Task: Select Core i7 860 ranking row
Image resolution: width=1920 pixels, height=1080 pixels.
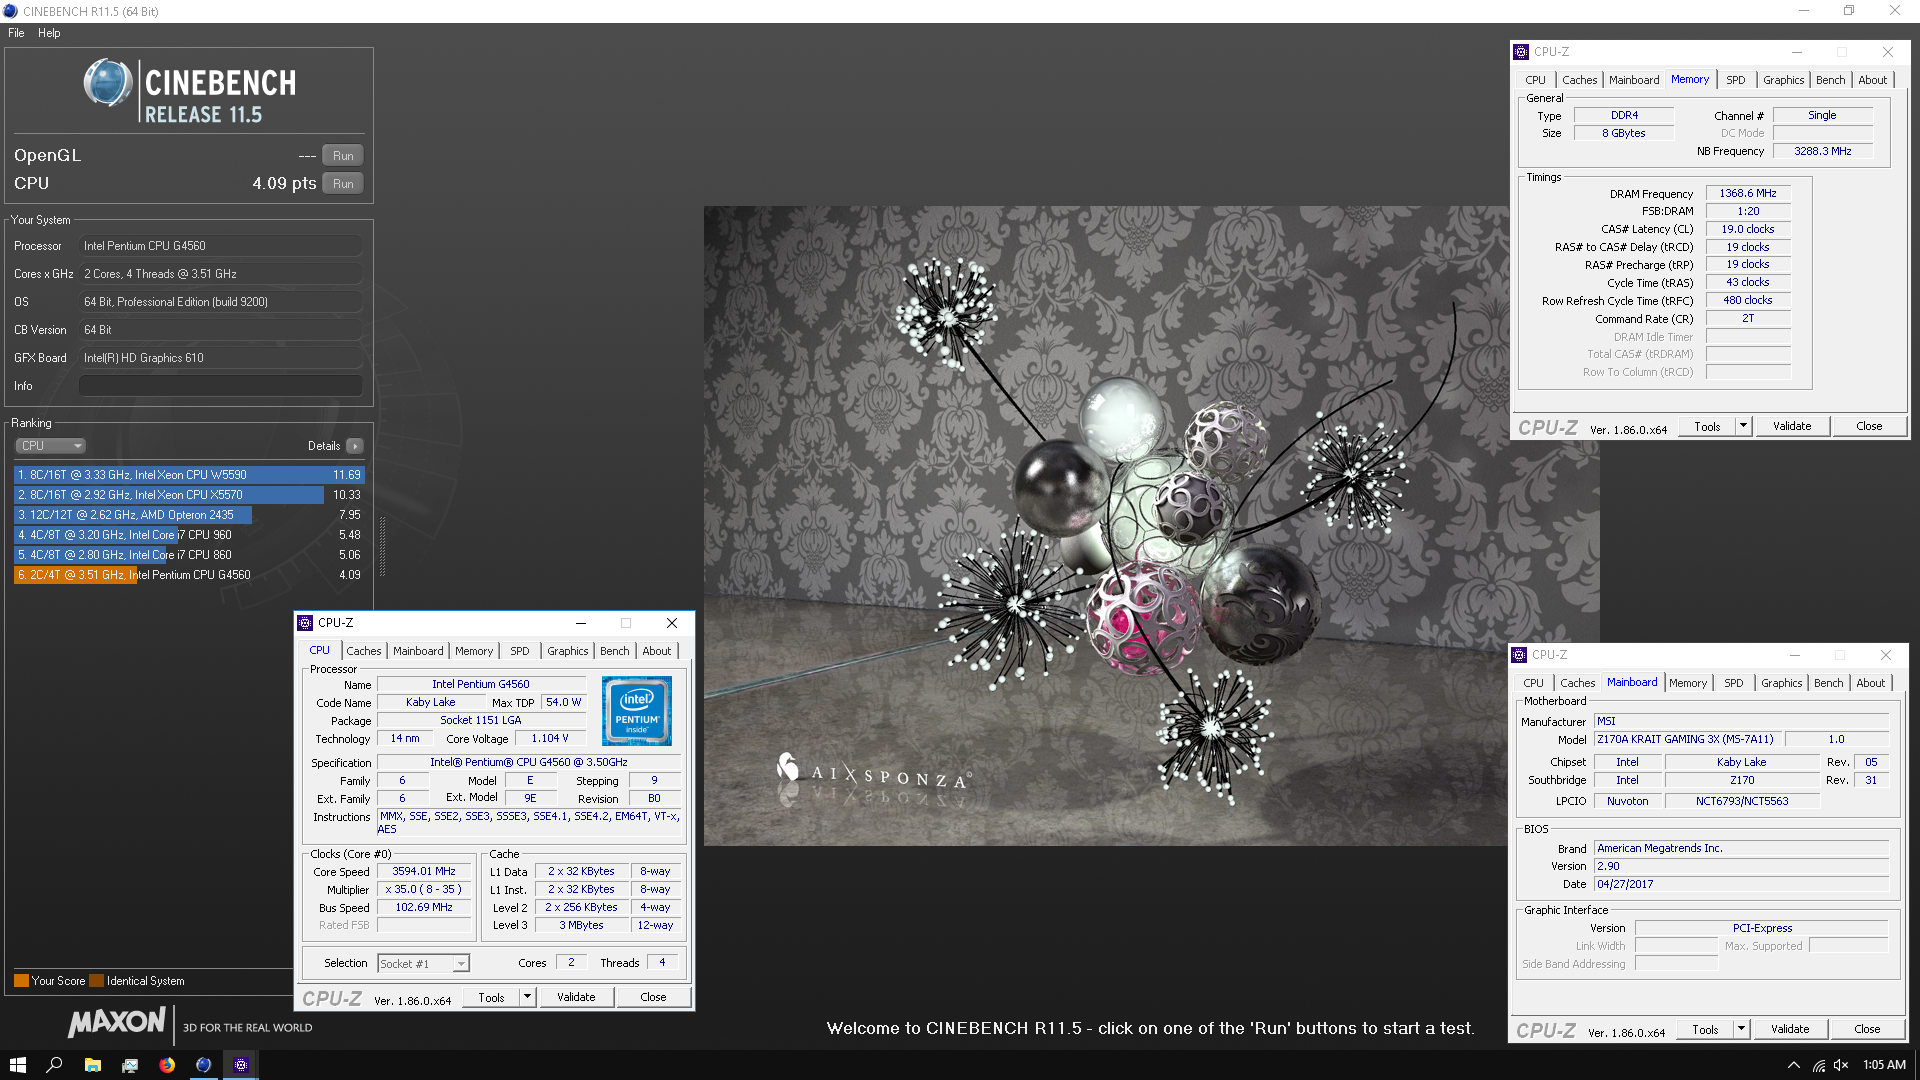Action: coord(189,555)
